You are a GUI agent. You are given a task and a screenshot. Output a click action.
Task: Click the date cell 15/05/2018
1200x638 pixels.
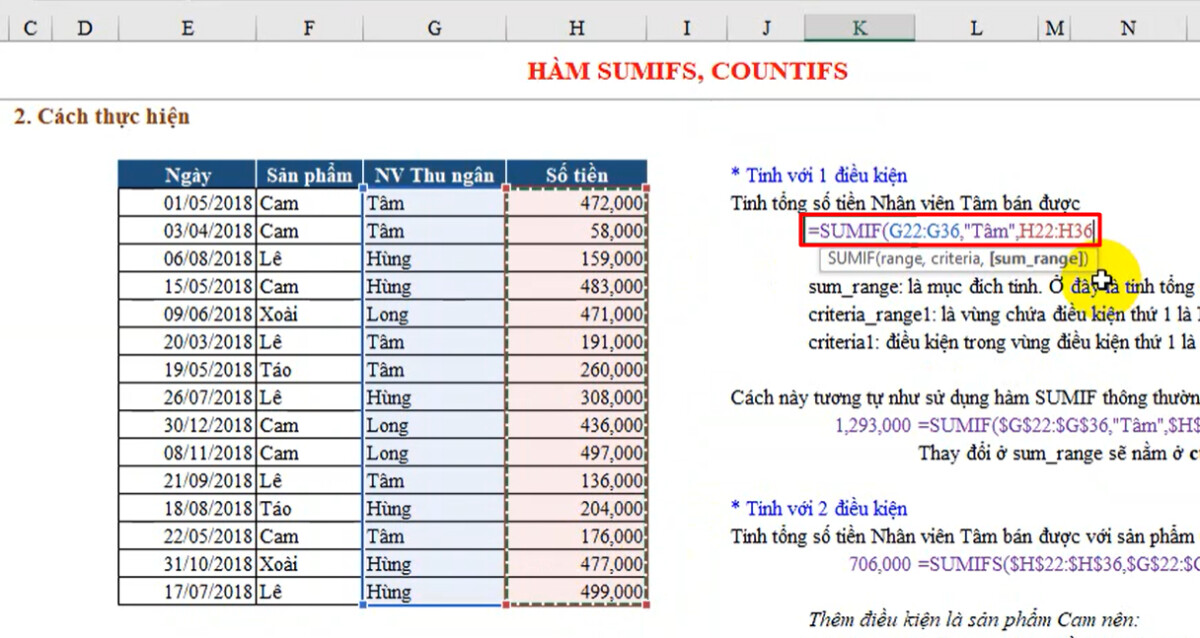click(x=187, y=286)
